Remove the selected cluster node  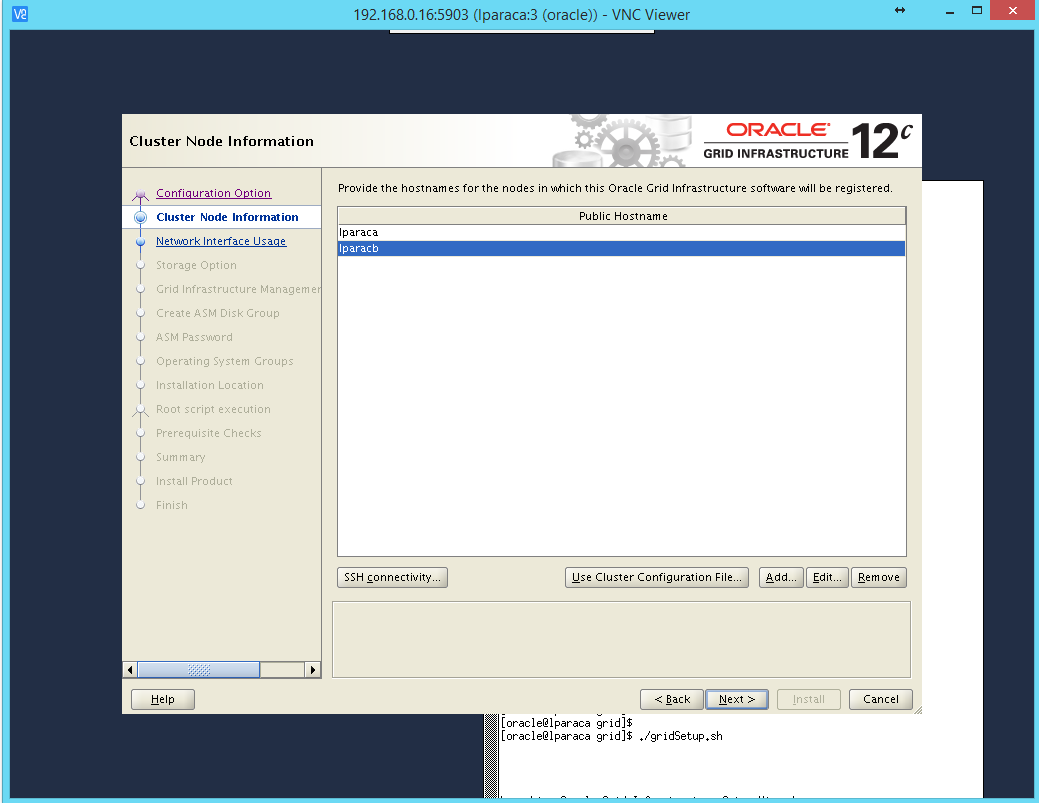click(x=879, y=577)
